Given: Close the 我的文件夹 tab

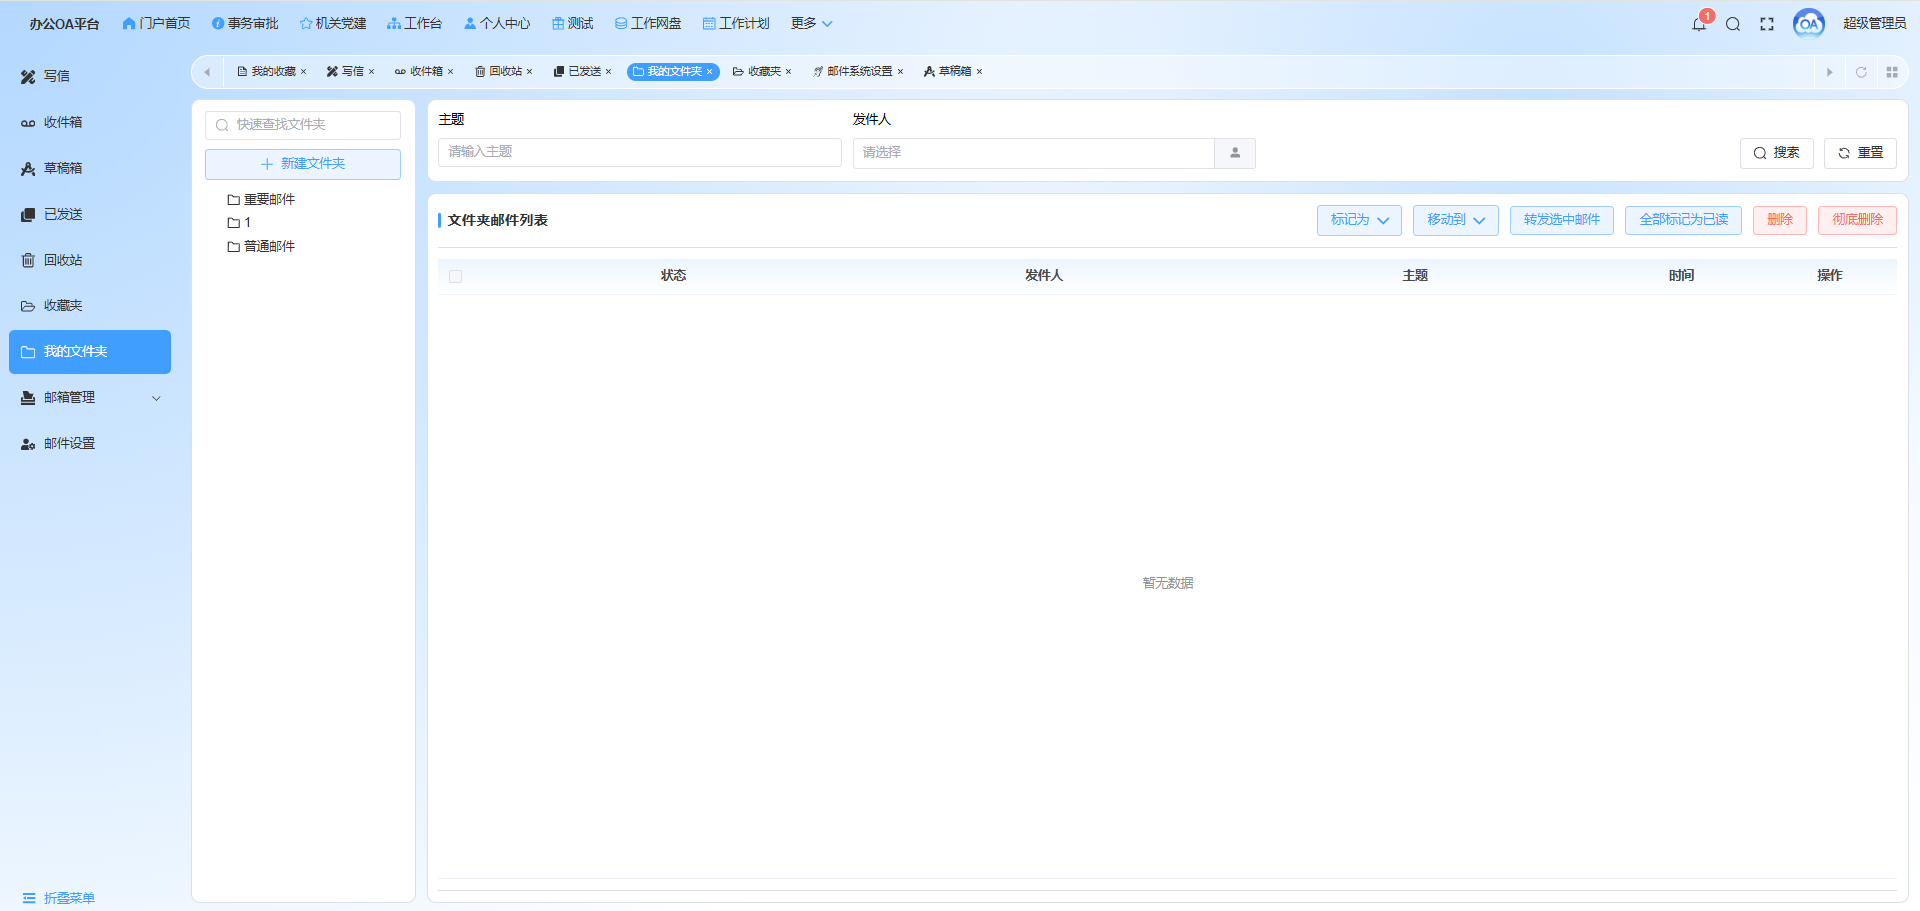Looking at the screenshot, I should tap(709, 72).
